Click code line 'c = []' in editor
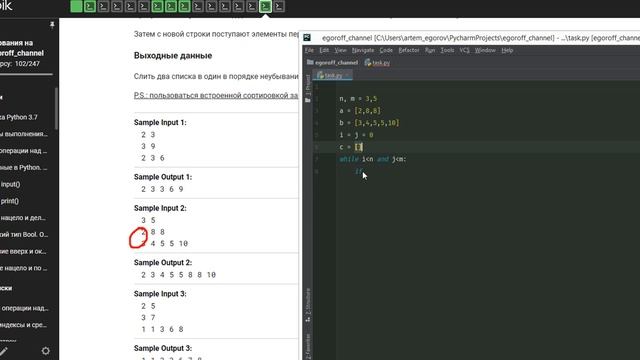The width and height of the screenshot is (640, 360). (351, 147)
